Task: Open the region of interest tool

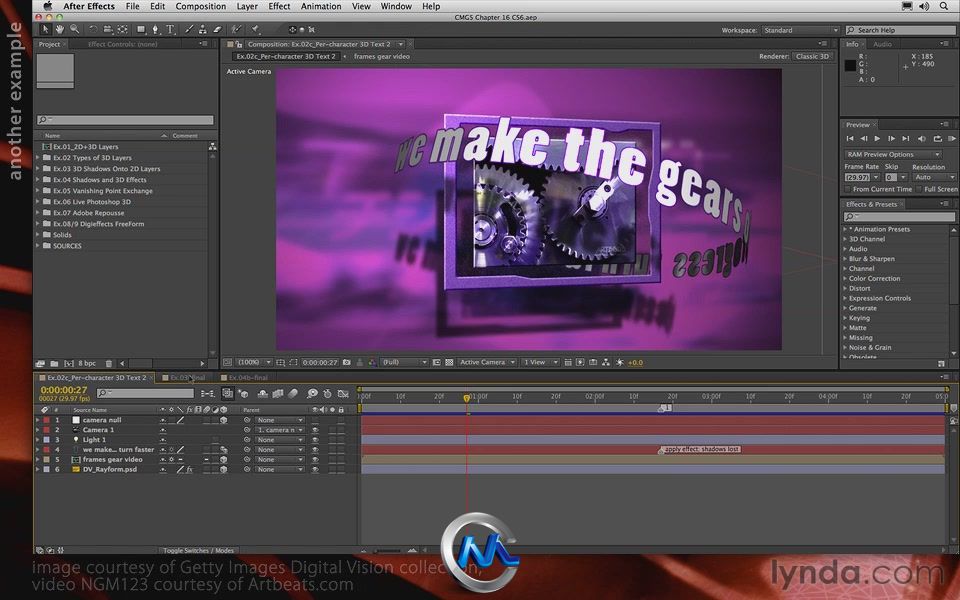Action: (293, 362)
